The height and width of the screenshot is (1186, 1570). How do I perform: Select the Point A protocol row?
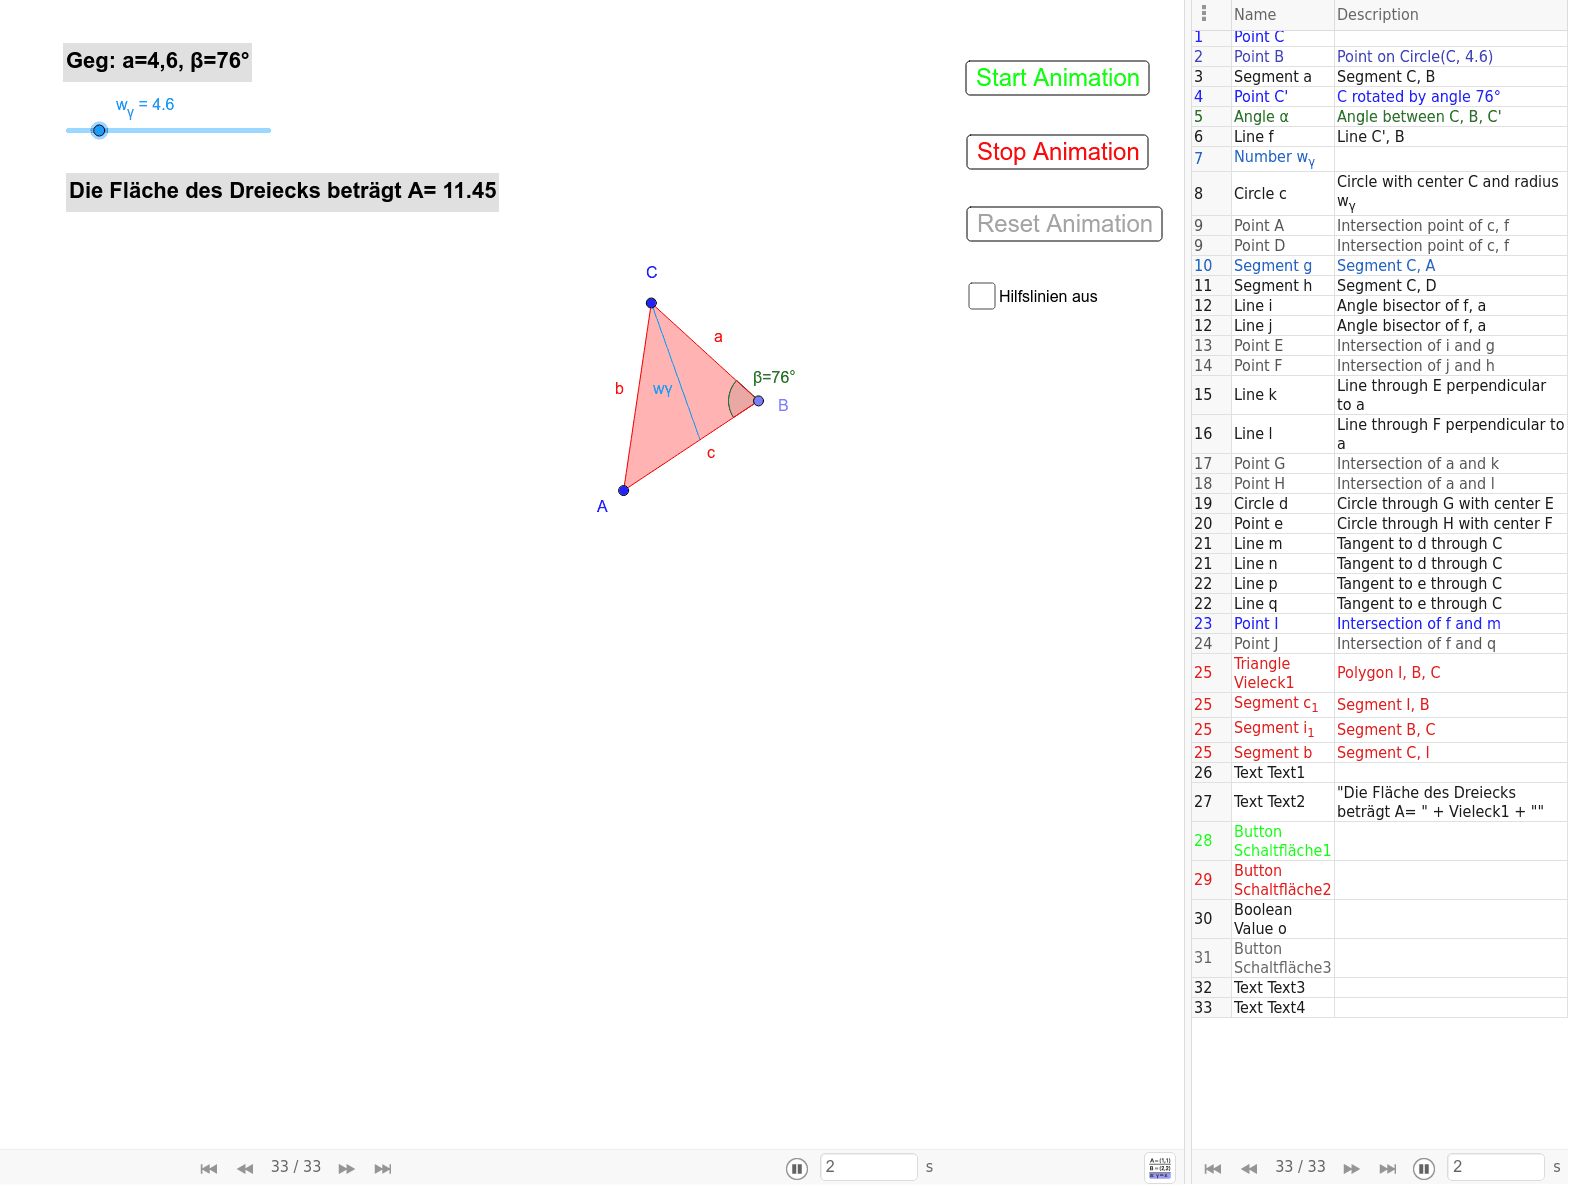1379,226
